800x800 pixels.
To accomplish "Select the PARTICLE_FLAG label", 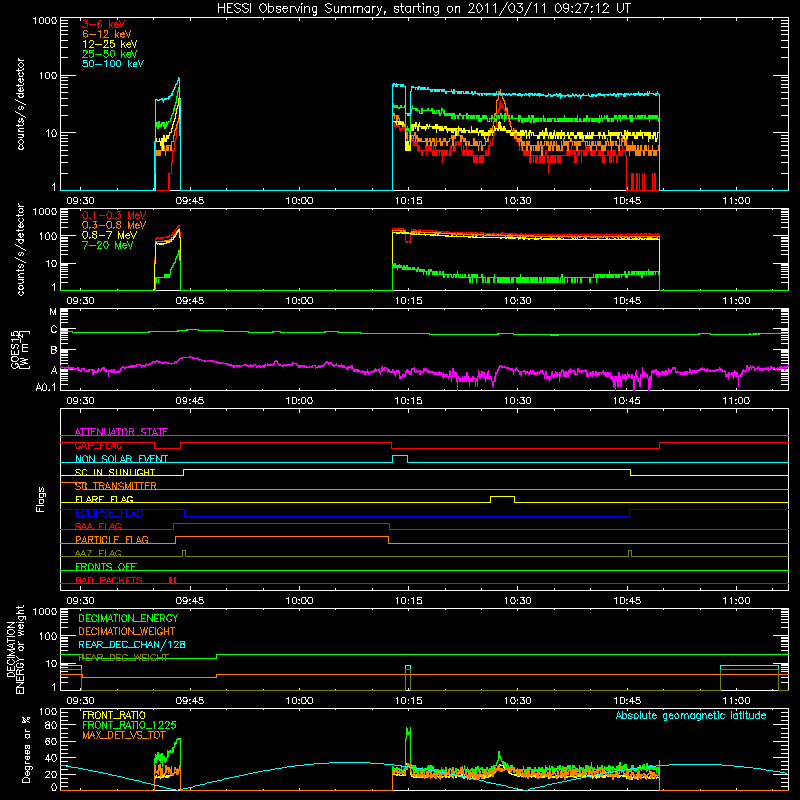I will click(112, 540).
